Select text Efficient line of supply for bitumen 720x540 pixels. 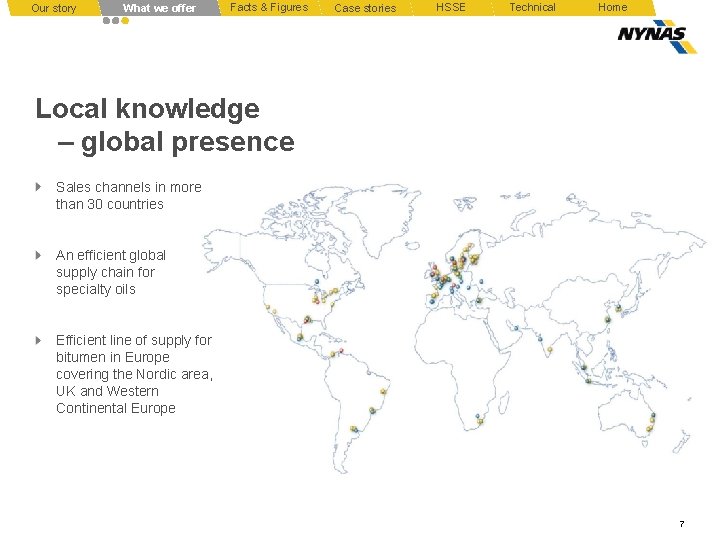[134, 374]
